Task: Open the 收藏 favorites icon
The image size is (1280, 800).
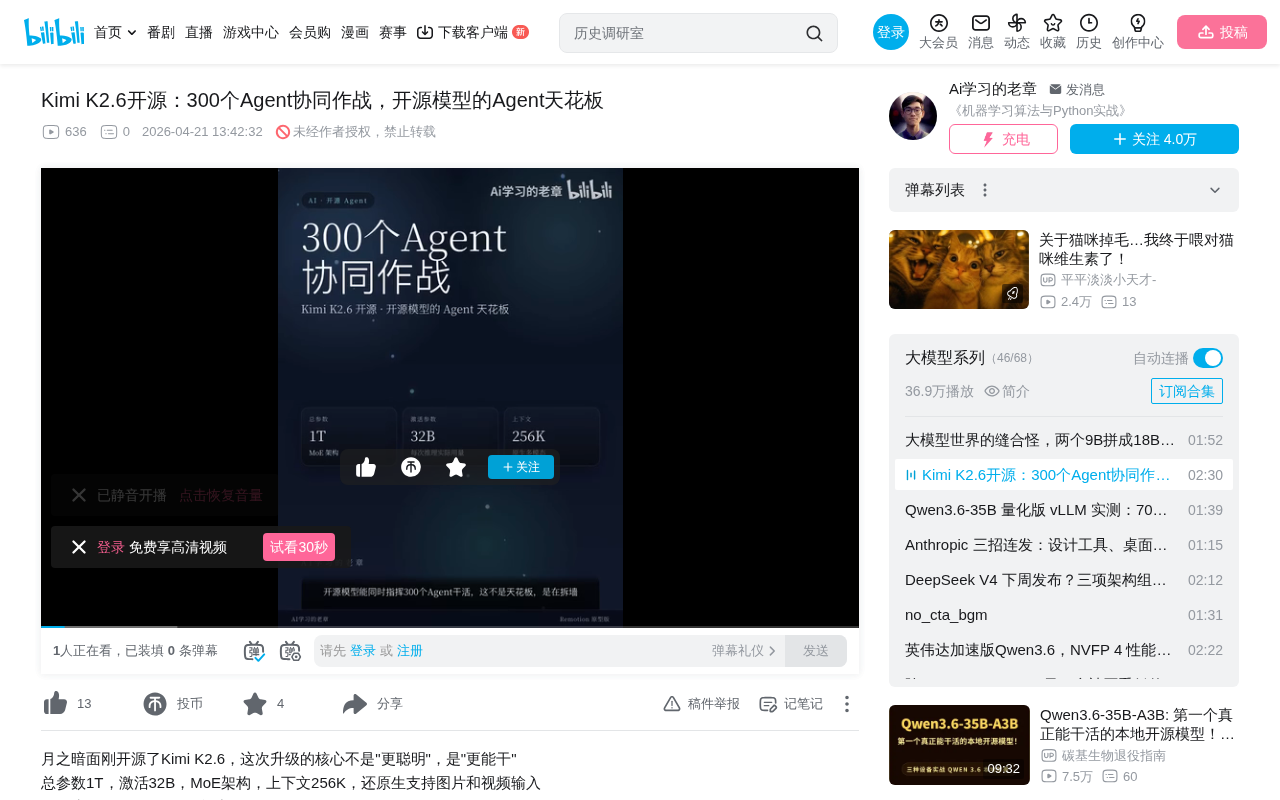Action: [1053, 23]
